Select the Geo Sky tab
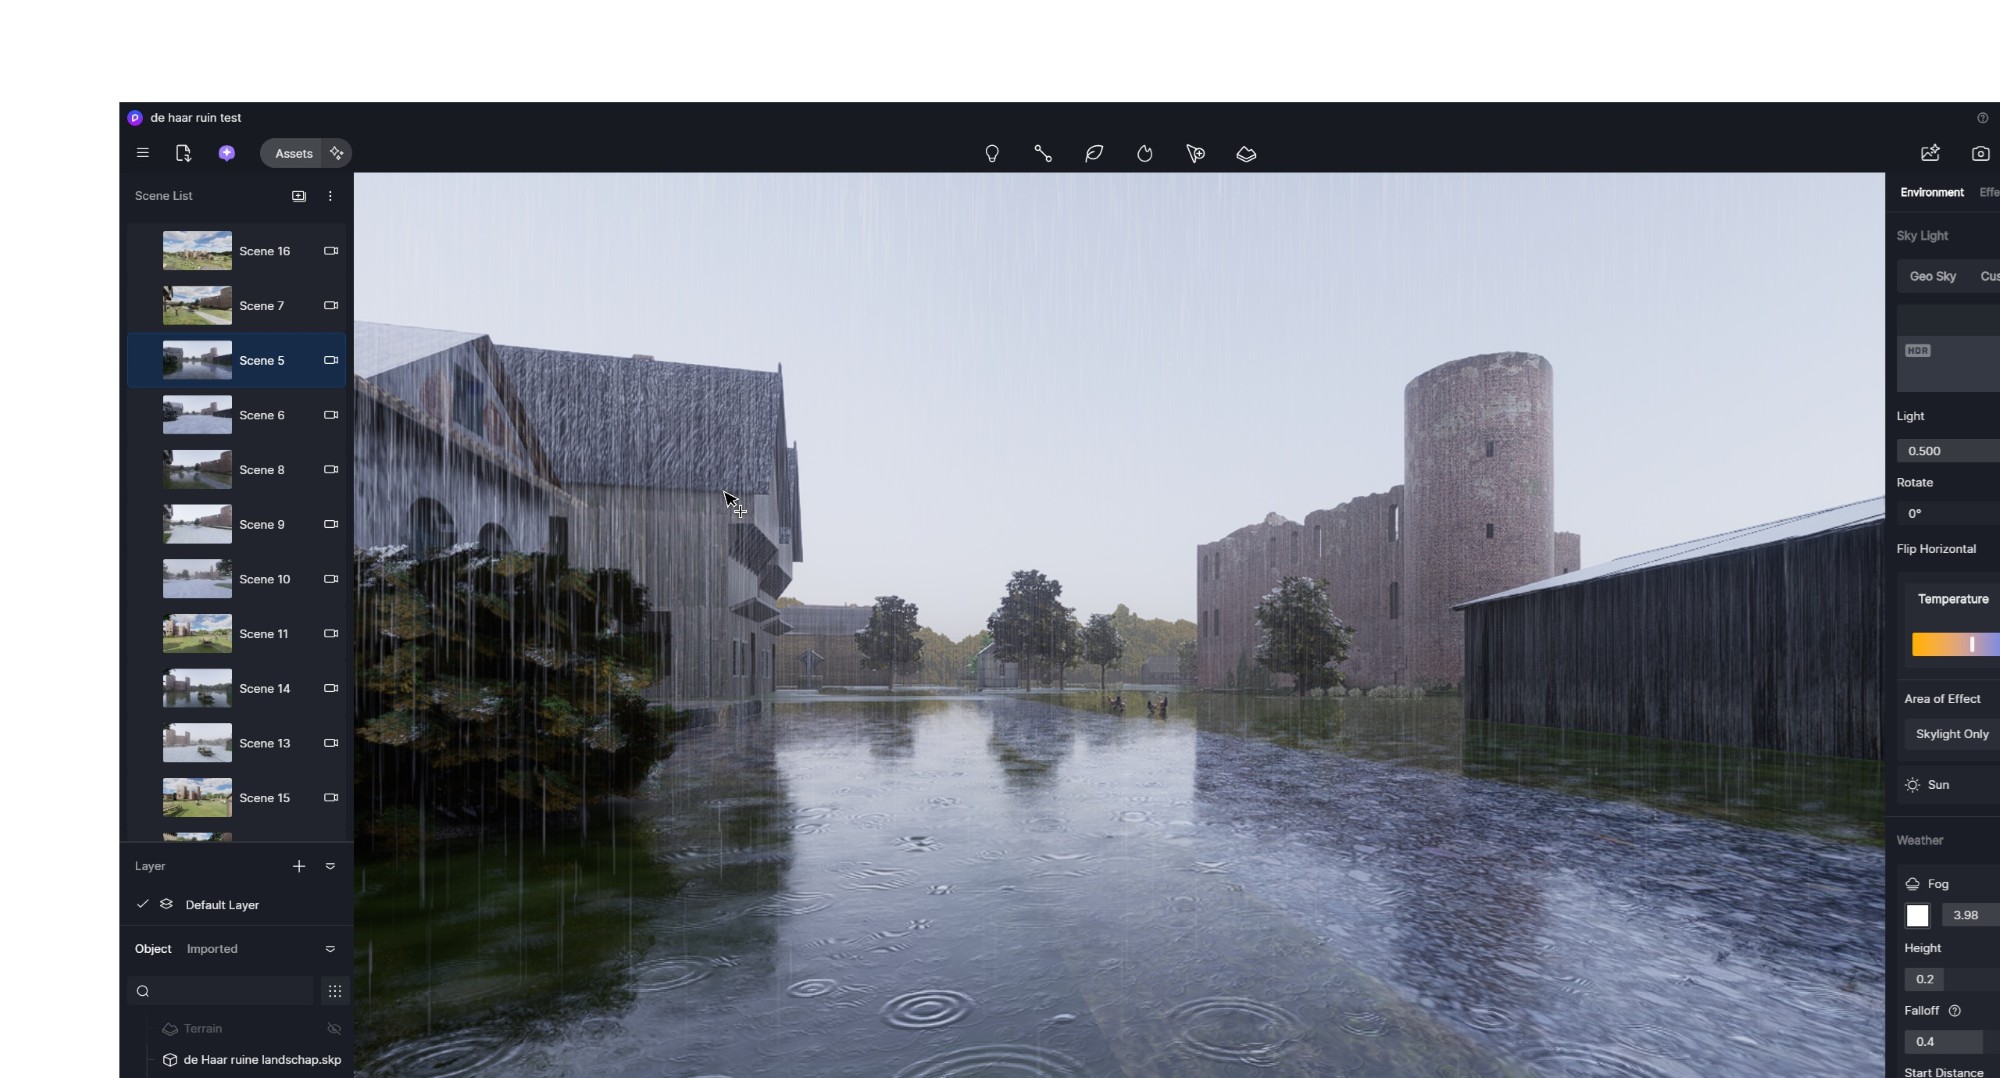The width and height of the screenshot is (2000, 1078). [1932, 276]
